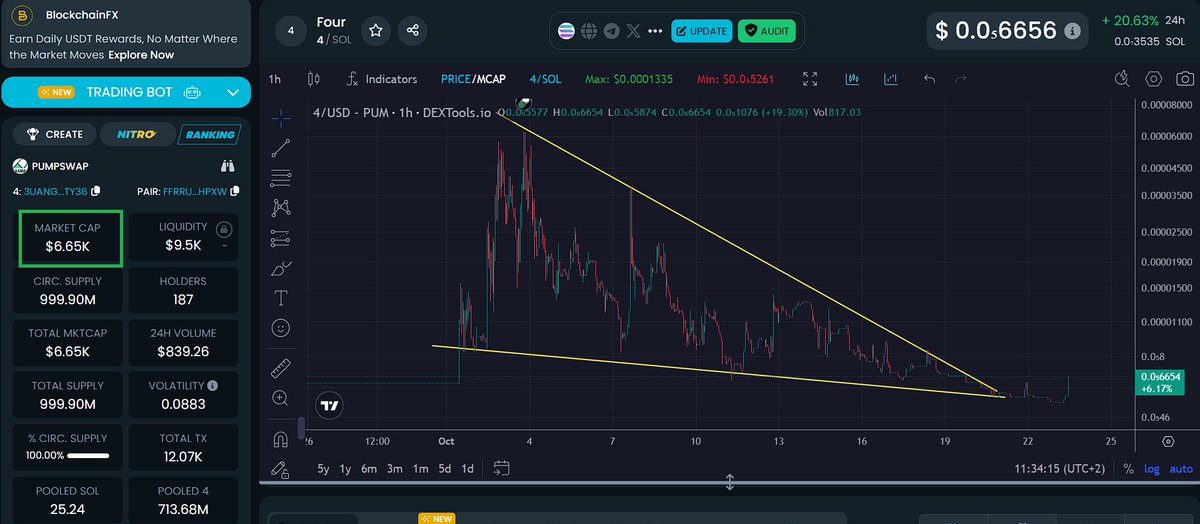The image size is (1200, 524).
Task: Toggle PRICE/MCAP chart display
Action: [x=473, y=79]
